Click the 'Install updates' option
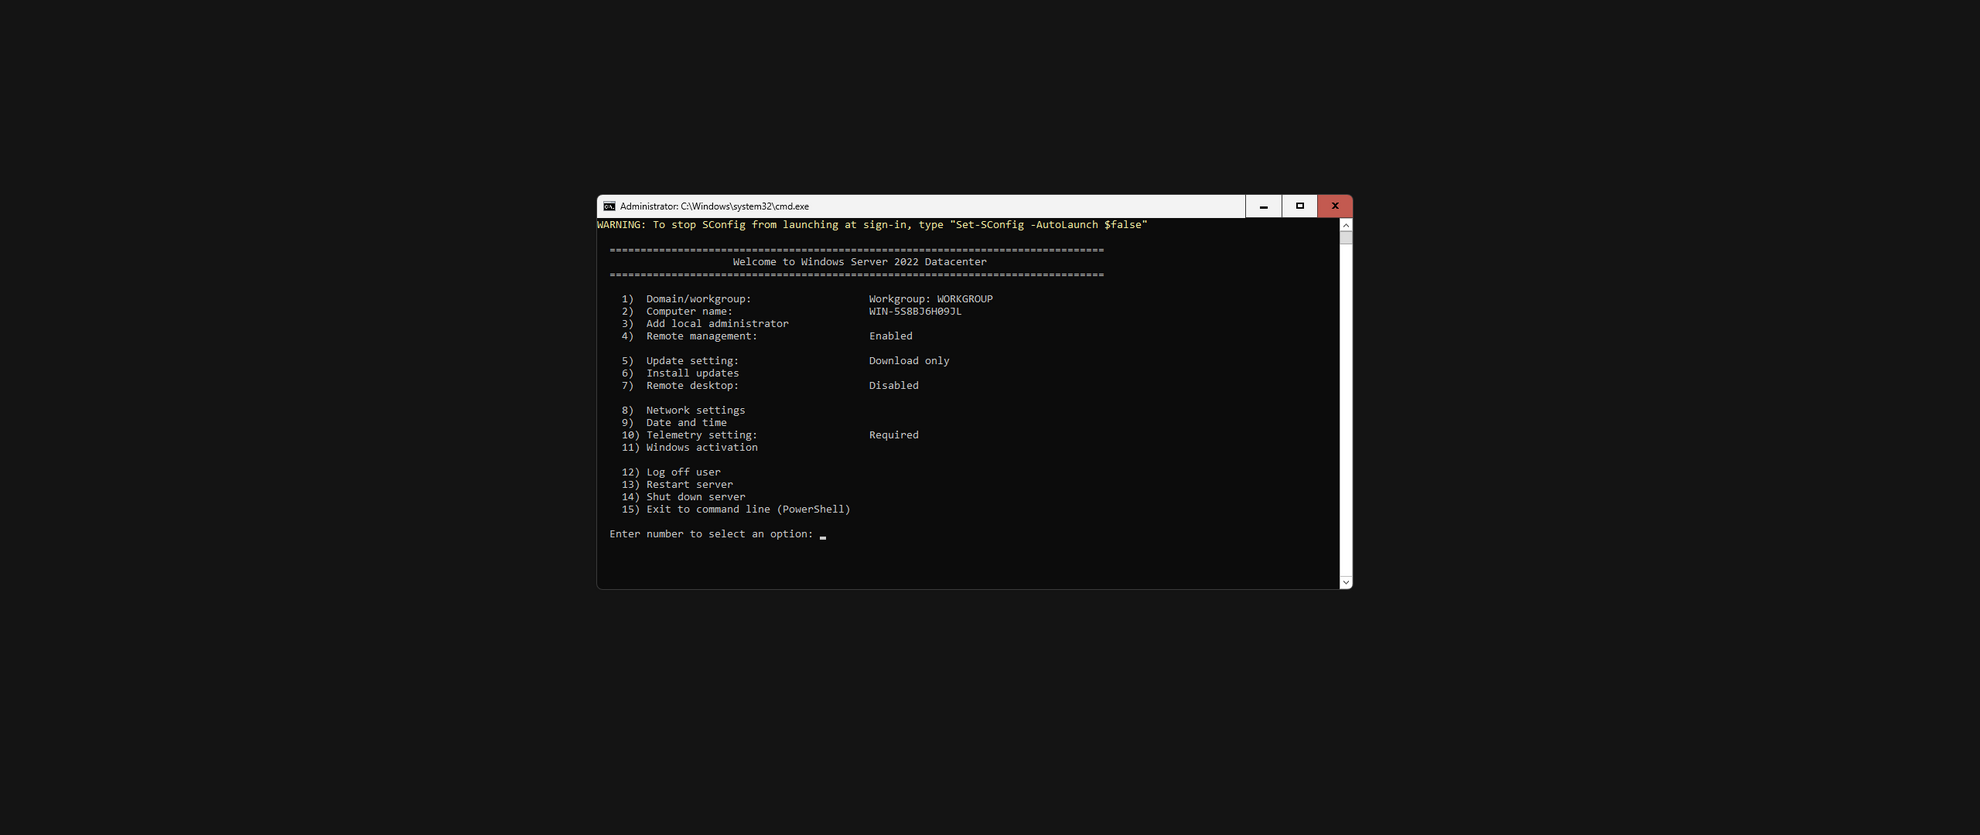This screenshot has width=1980, height=835. coord(680,373)
